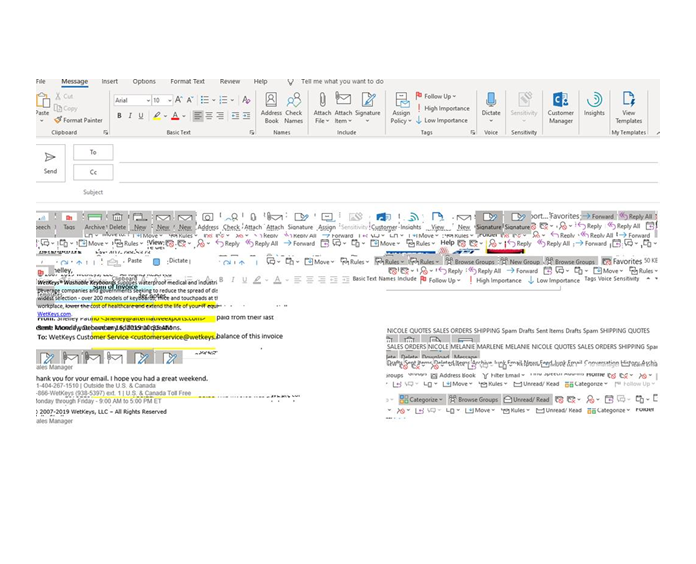696x564 pixels.
Task: Click the Signature pen icon
Action: coord(368,100)
